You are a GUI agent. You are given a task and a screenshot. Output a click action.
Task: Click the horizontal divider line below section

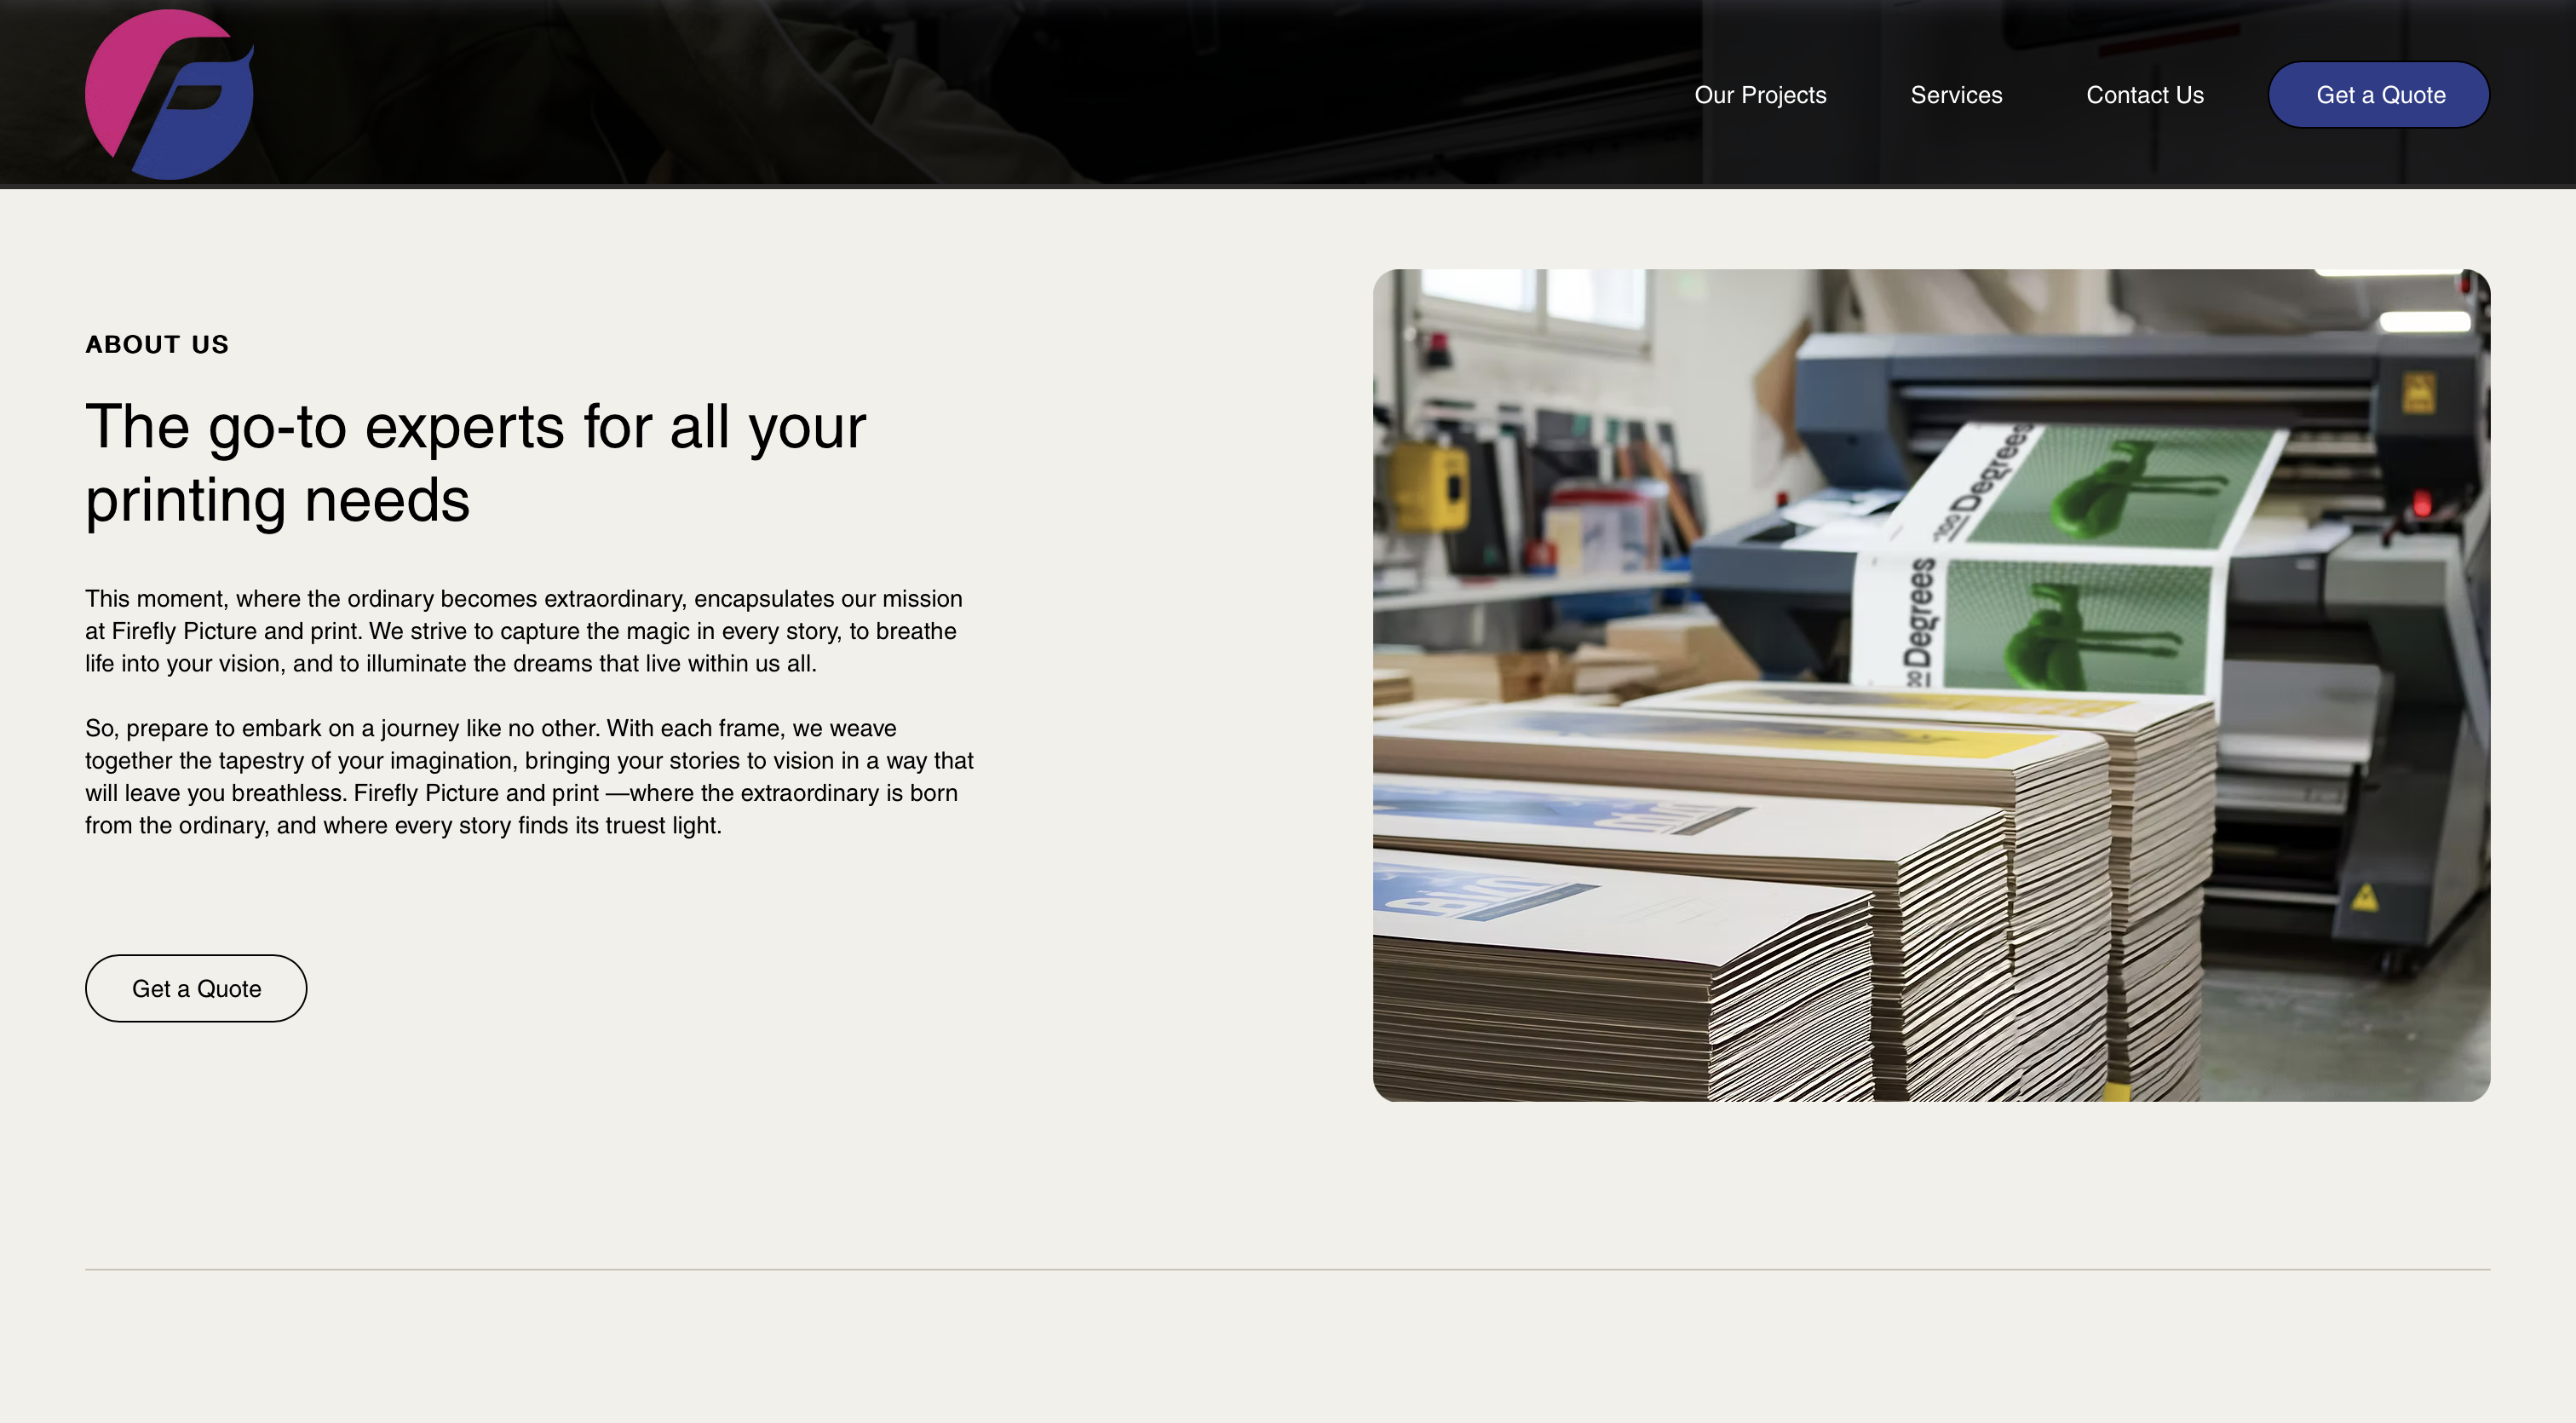point(1287,1269)
